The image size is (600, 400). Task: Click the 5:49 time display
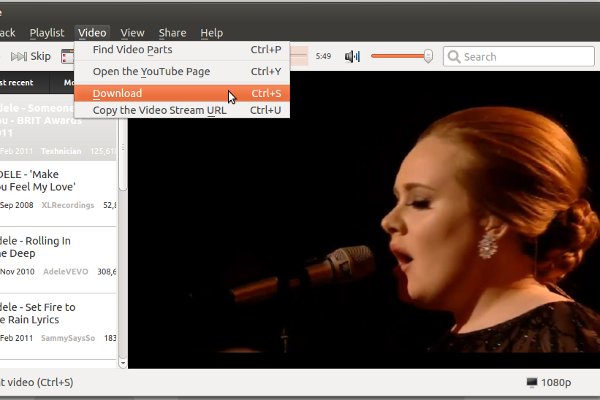(x=323, y=57)
